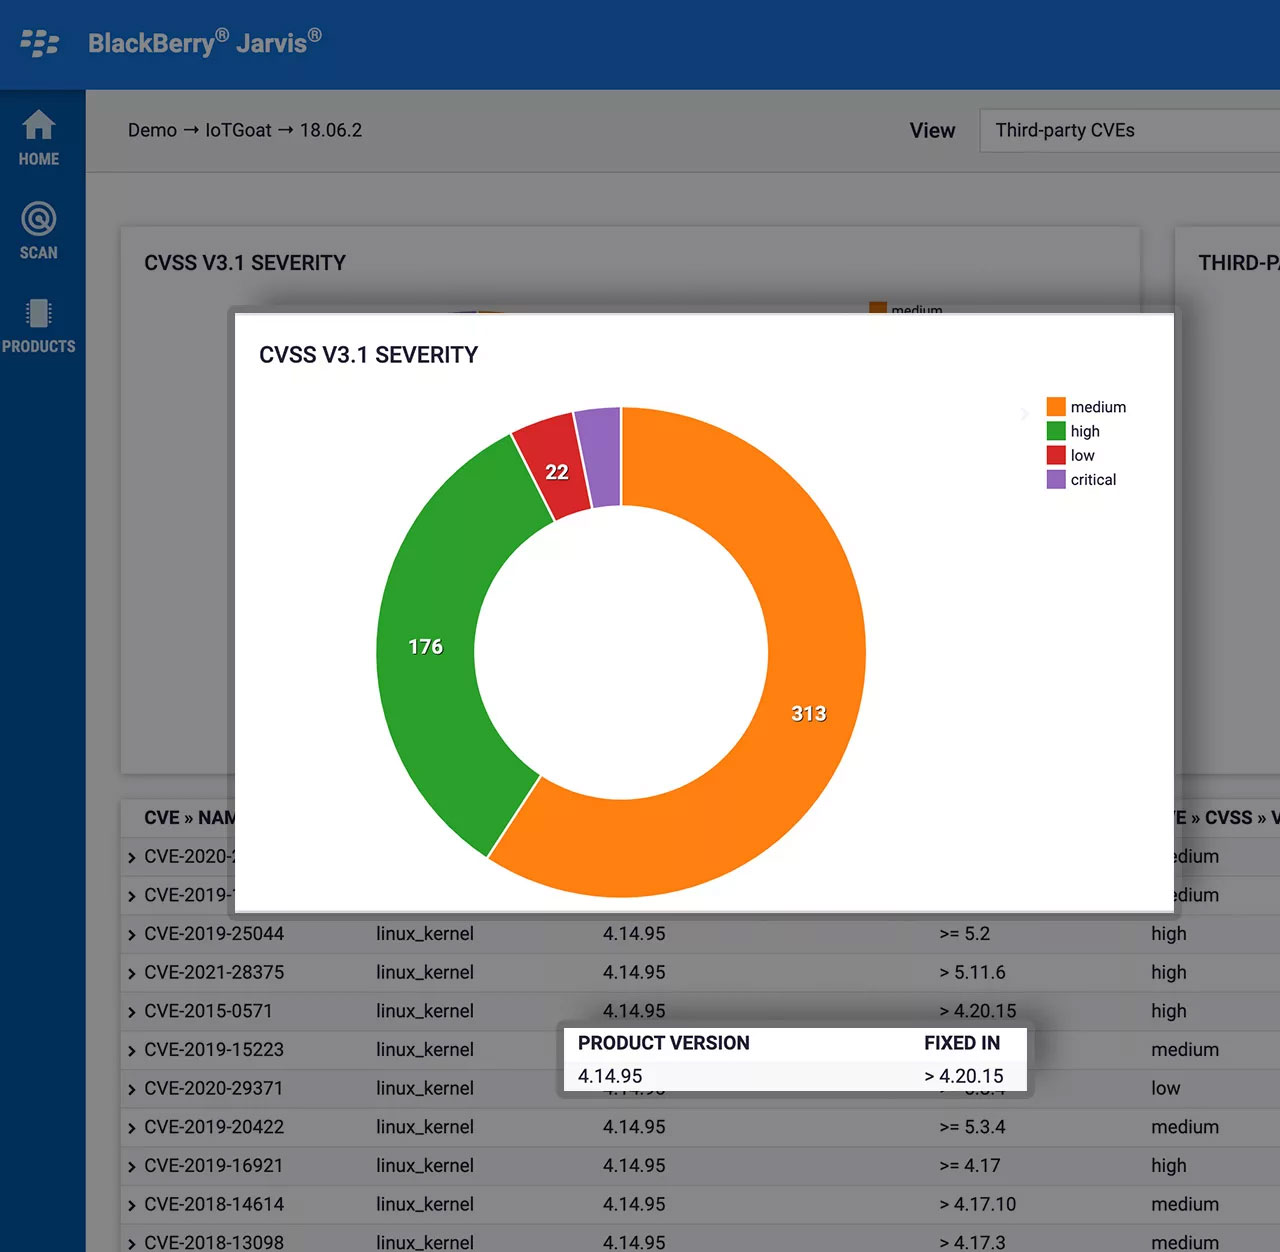Open the Home icon in sidebar
The height and width of the screenshot is (1252, 1280).
[x=39, y=125]
